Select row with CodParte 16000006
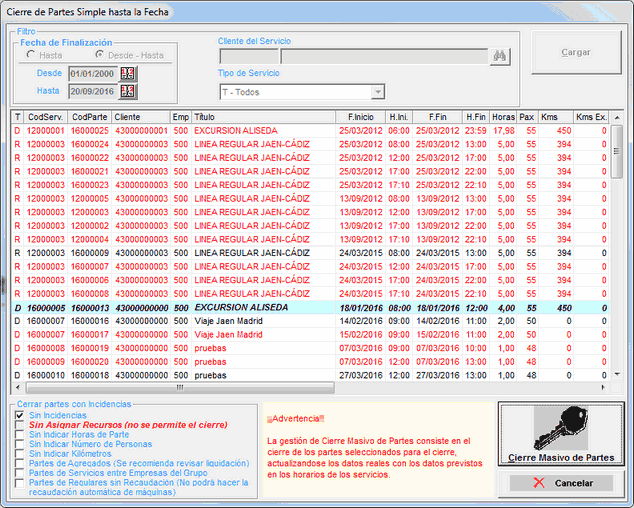634x508 pixels. point(311,280)
